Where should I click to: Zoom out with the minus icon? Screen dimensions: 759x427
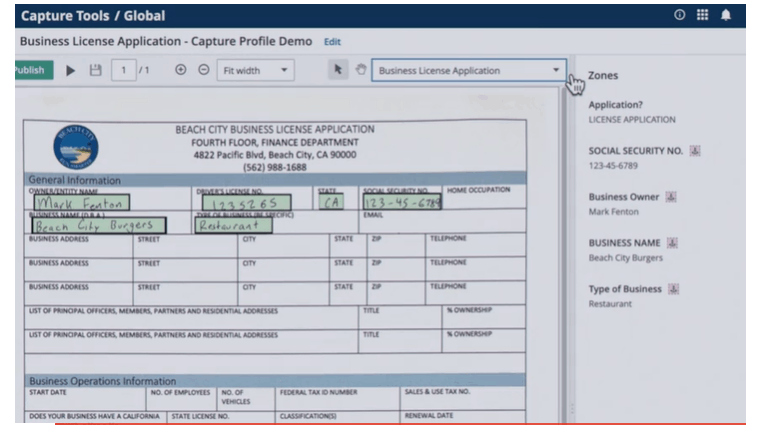pyautogui.click(x=204, y=70)
